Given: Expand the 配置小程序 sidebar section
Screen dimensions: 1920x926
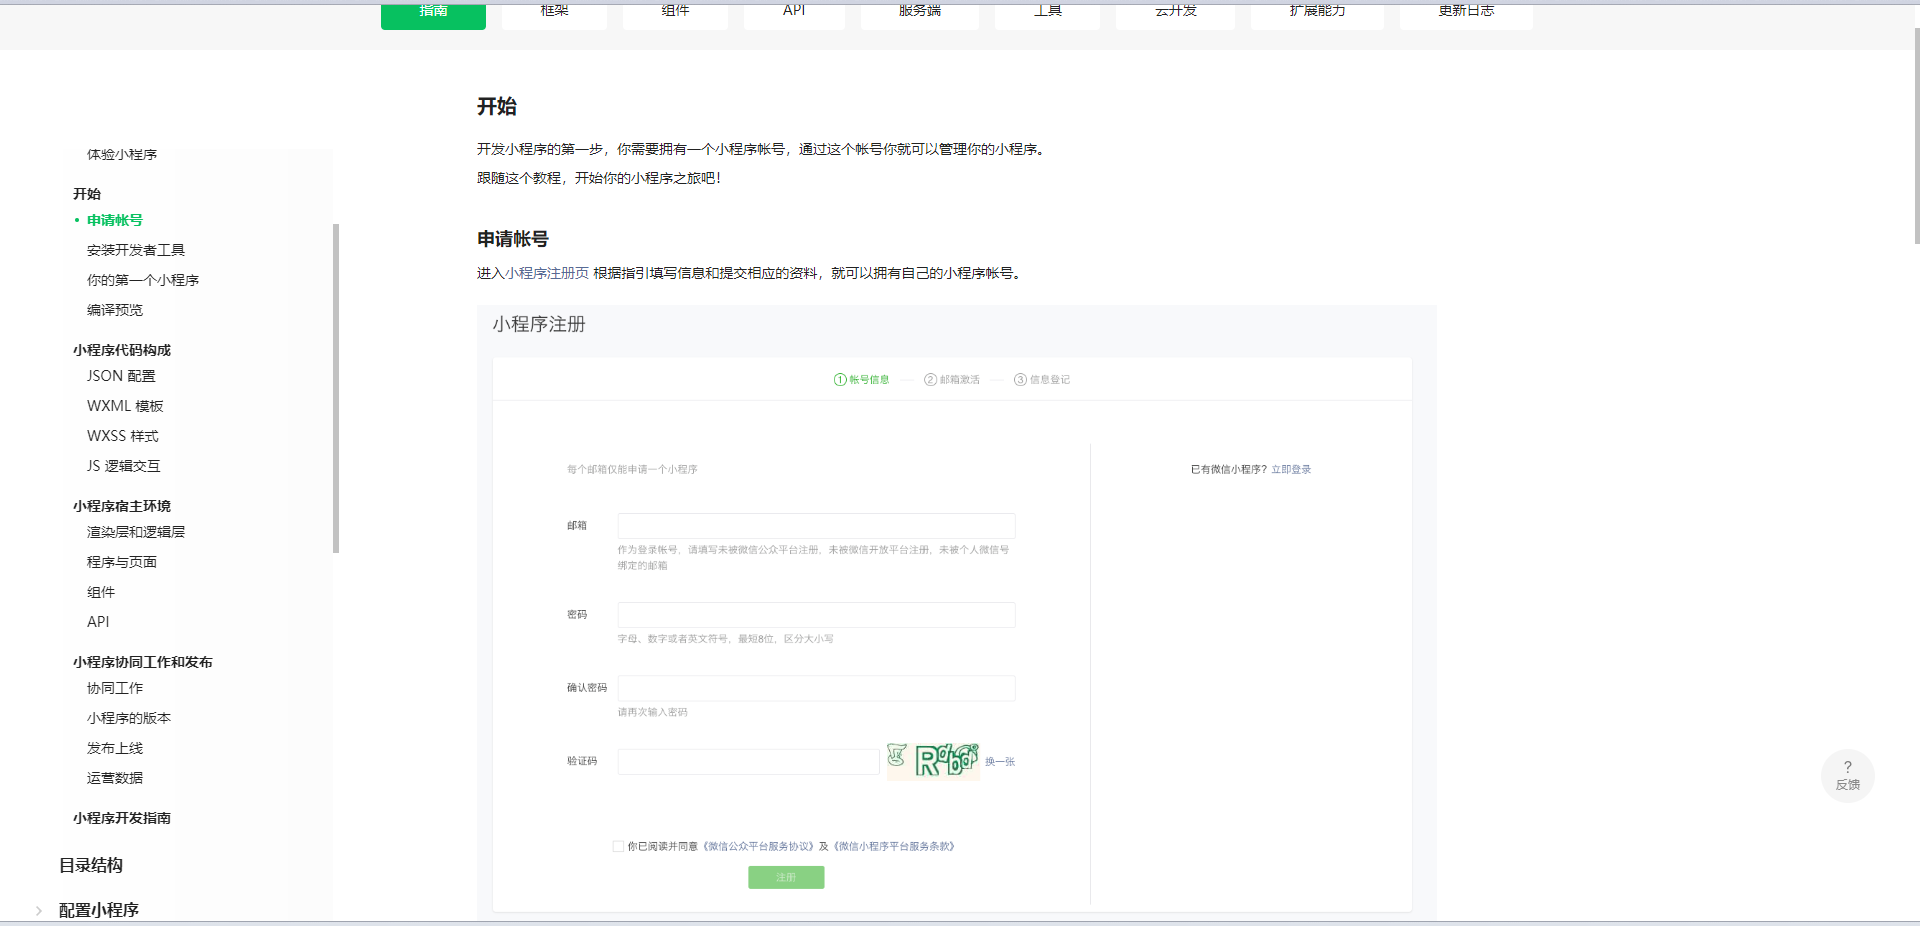Looking at the screenshot, I should 97,910.
